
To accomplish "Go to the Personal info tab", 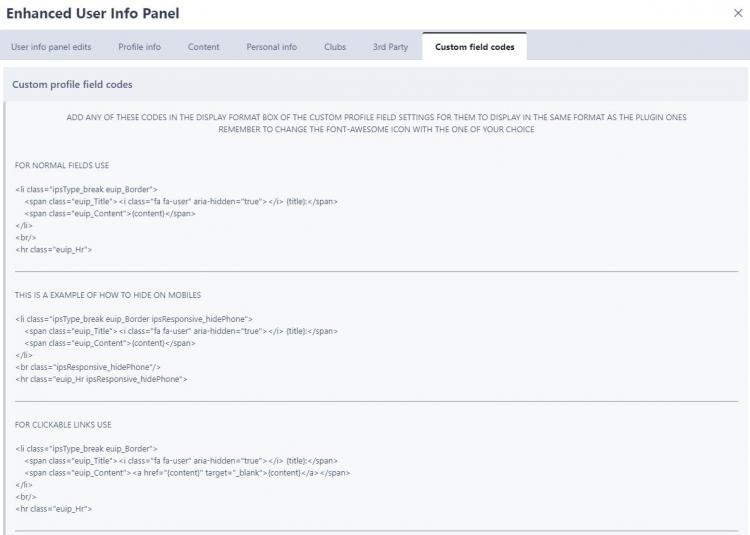I will tap(271, 47).
